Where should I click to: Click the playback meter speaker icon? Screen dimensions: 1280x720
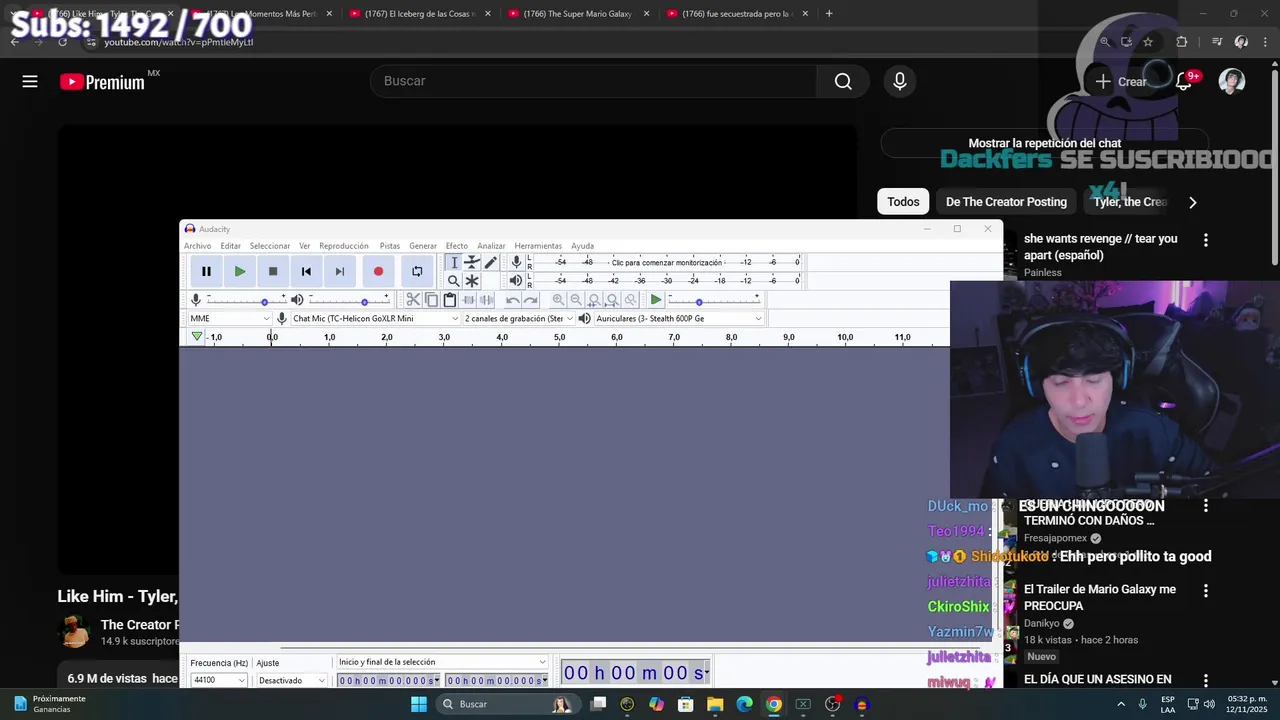tap(516, 281)
